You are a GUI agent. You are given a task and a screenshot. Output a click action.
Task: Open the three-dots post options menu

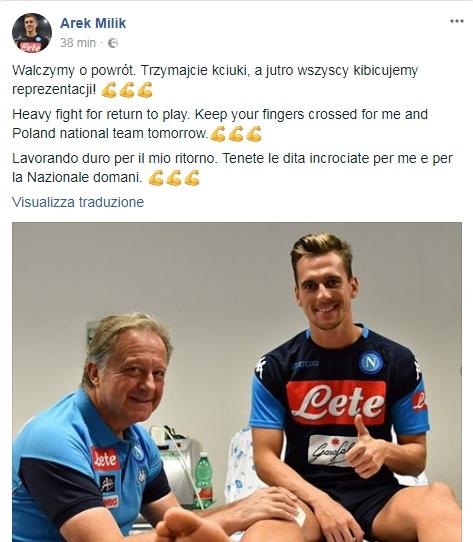click(456, 21)
